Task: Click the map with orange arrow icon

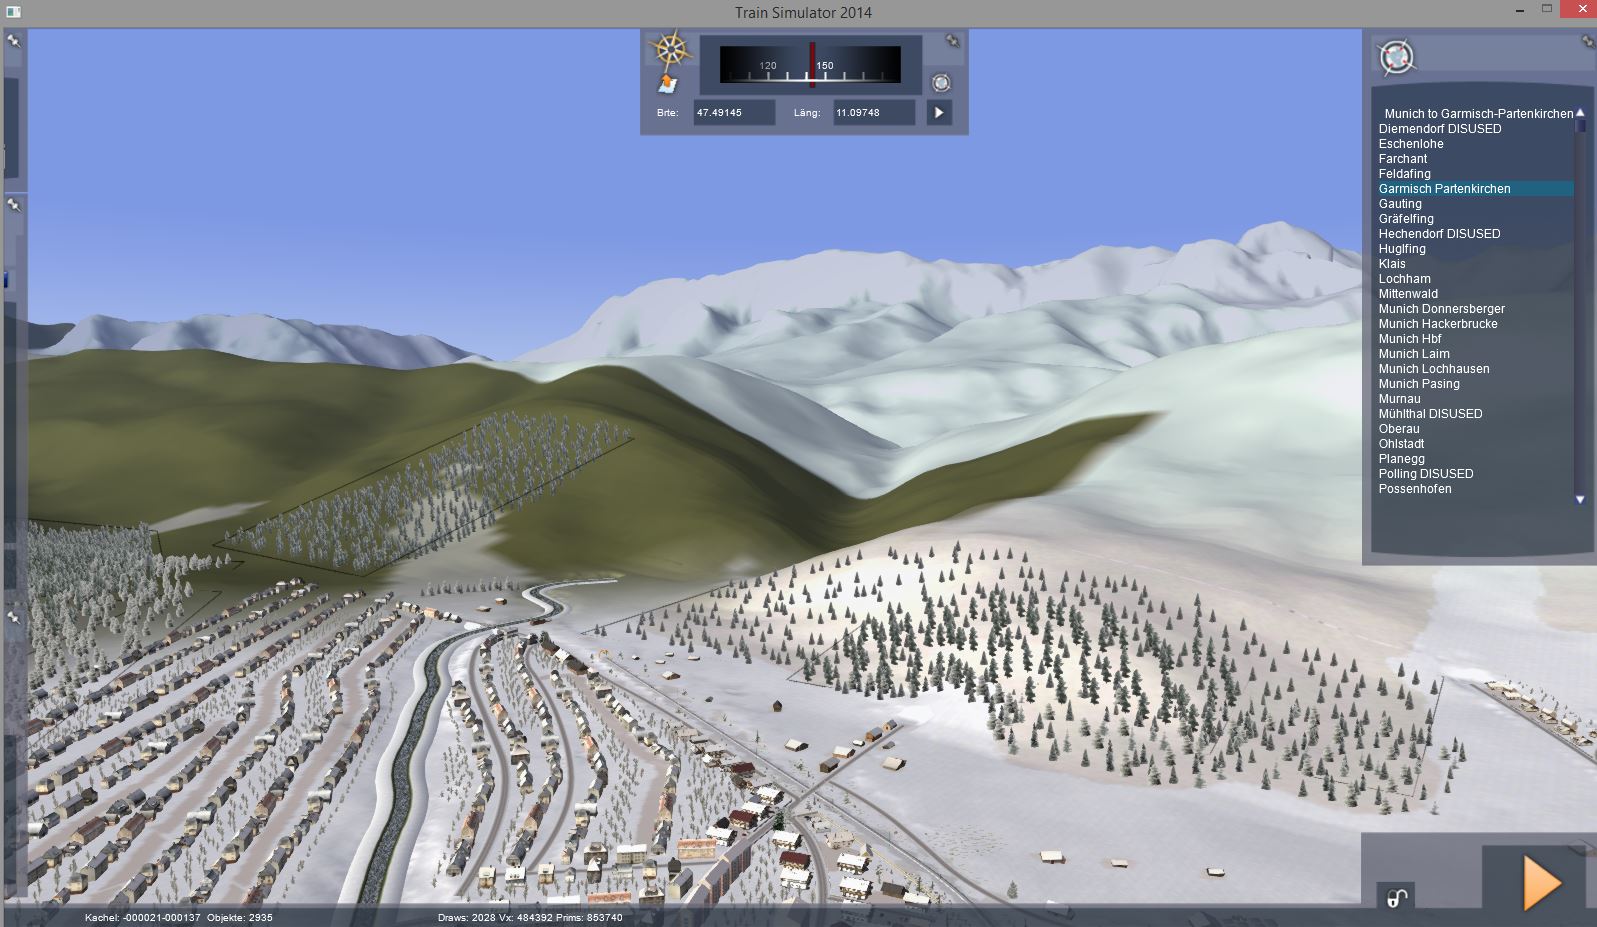Action: [x=667, y=84]
